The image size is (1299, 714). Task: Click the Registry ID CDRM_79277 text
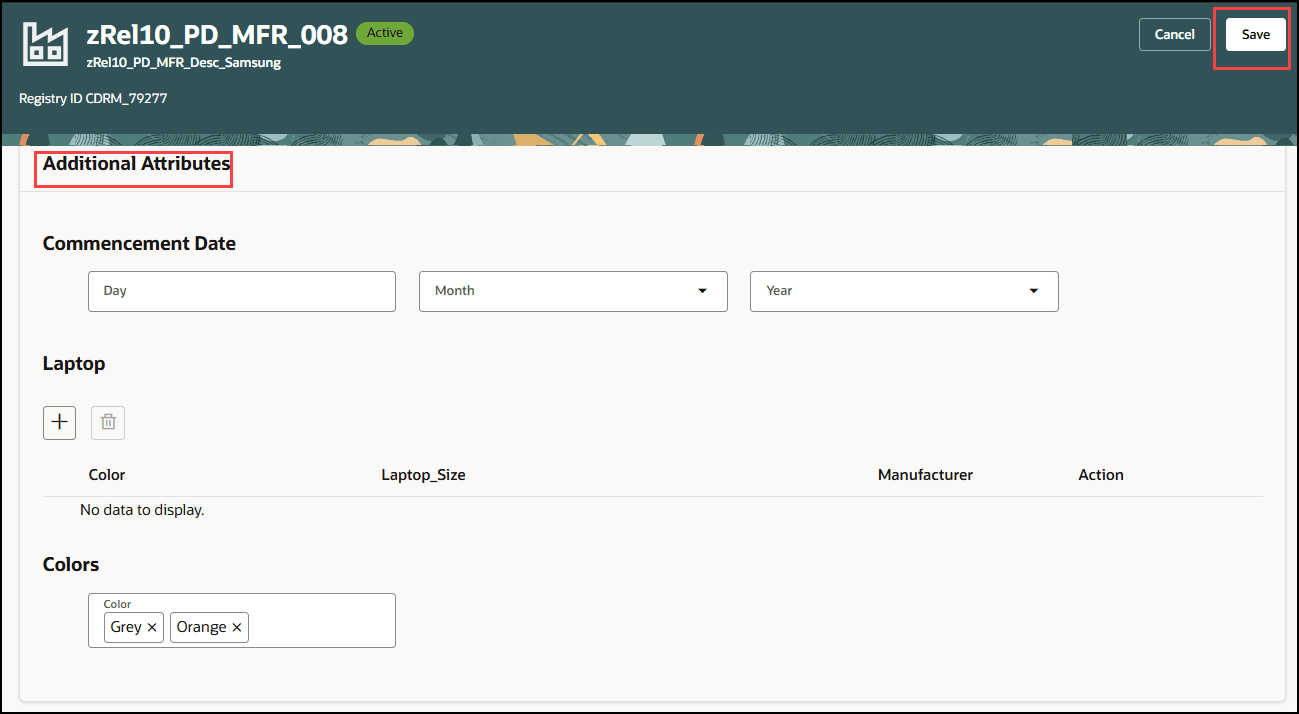click(93, 98)
